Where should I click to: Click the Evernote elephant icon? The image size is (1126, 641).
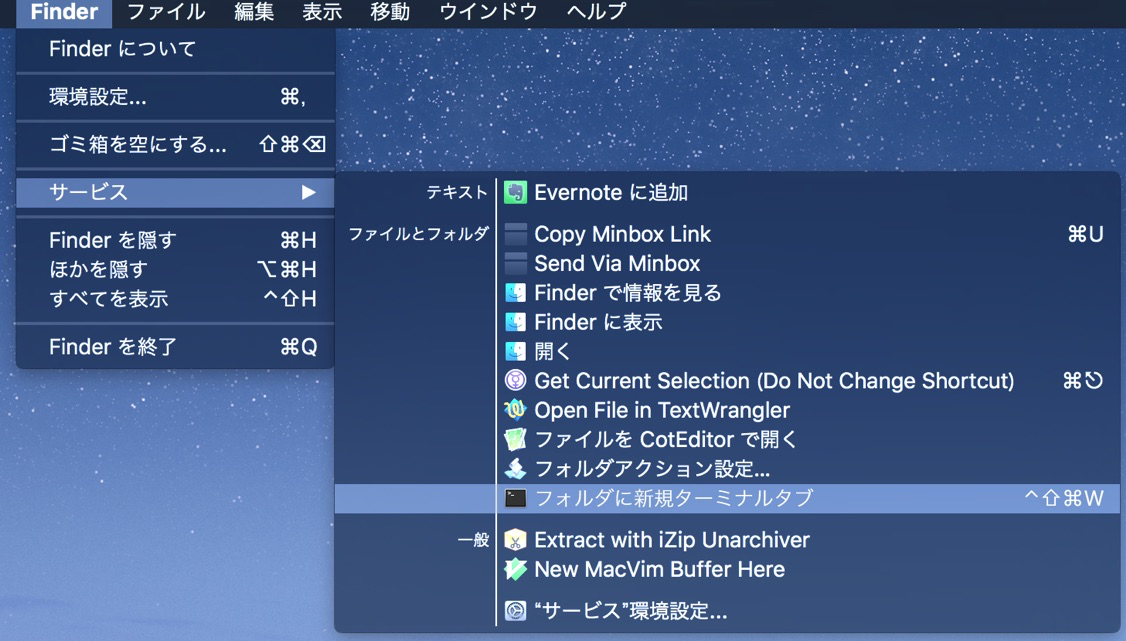[515, 192]
